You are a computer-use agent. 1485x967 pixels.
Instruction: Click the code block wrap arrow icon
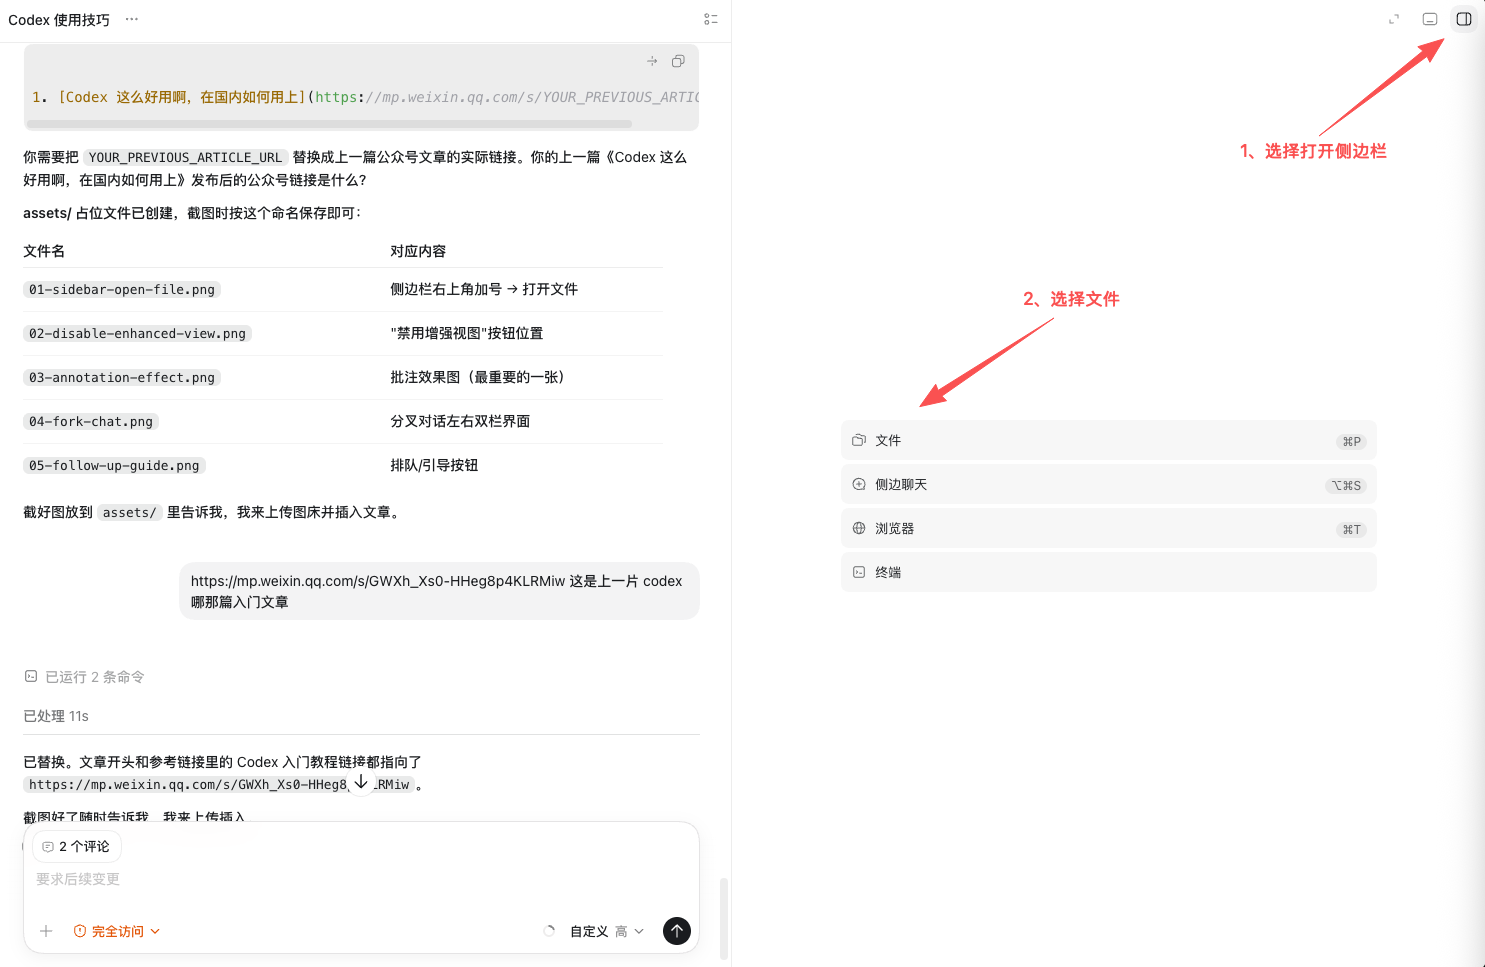coord(652,61)
